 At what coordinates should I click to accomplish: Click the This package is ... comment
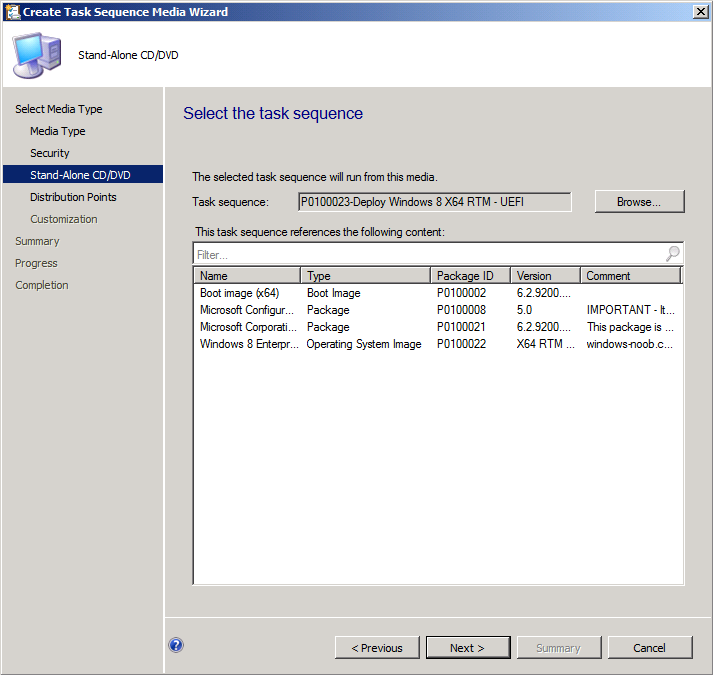pos(630,327)
